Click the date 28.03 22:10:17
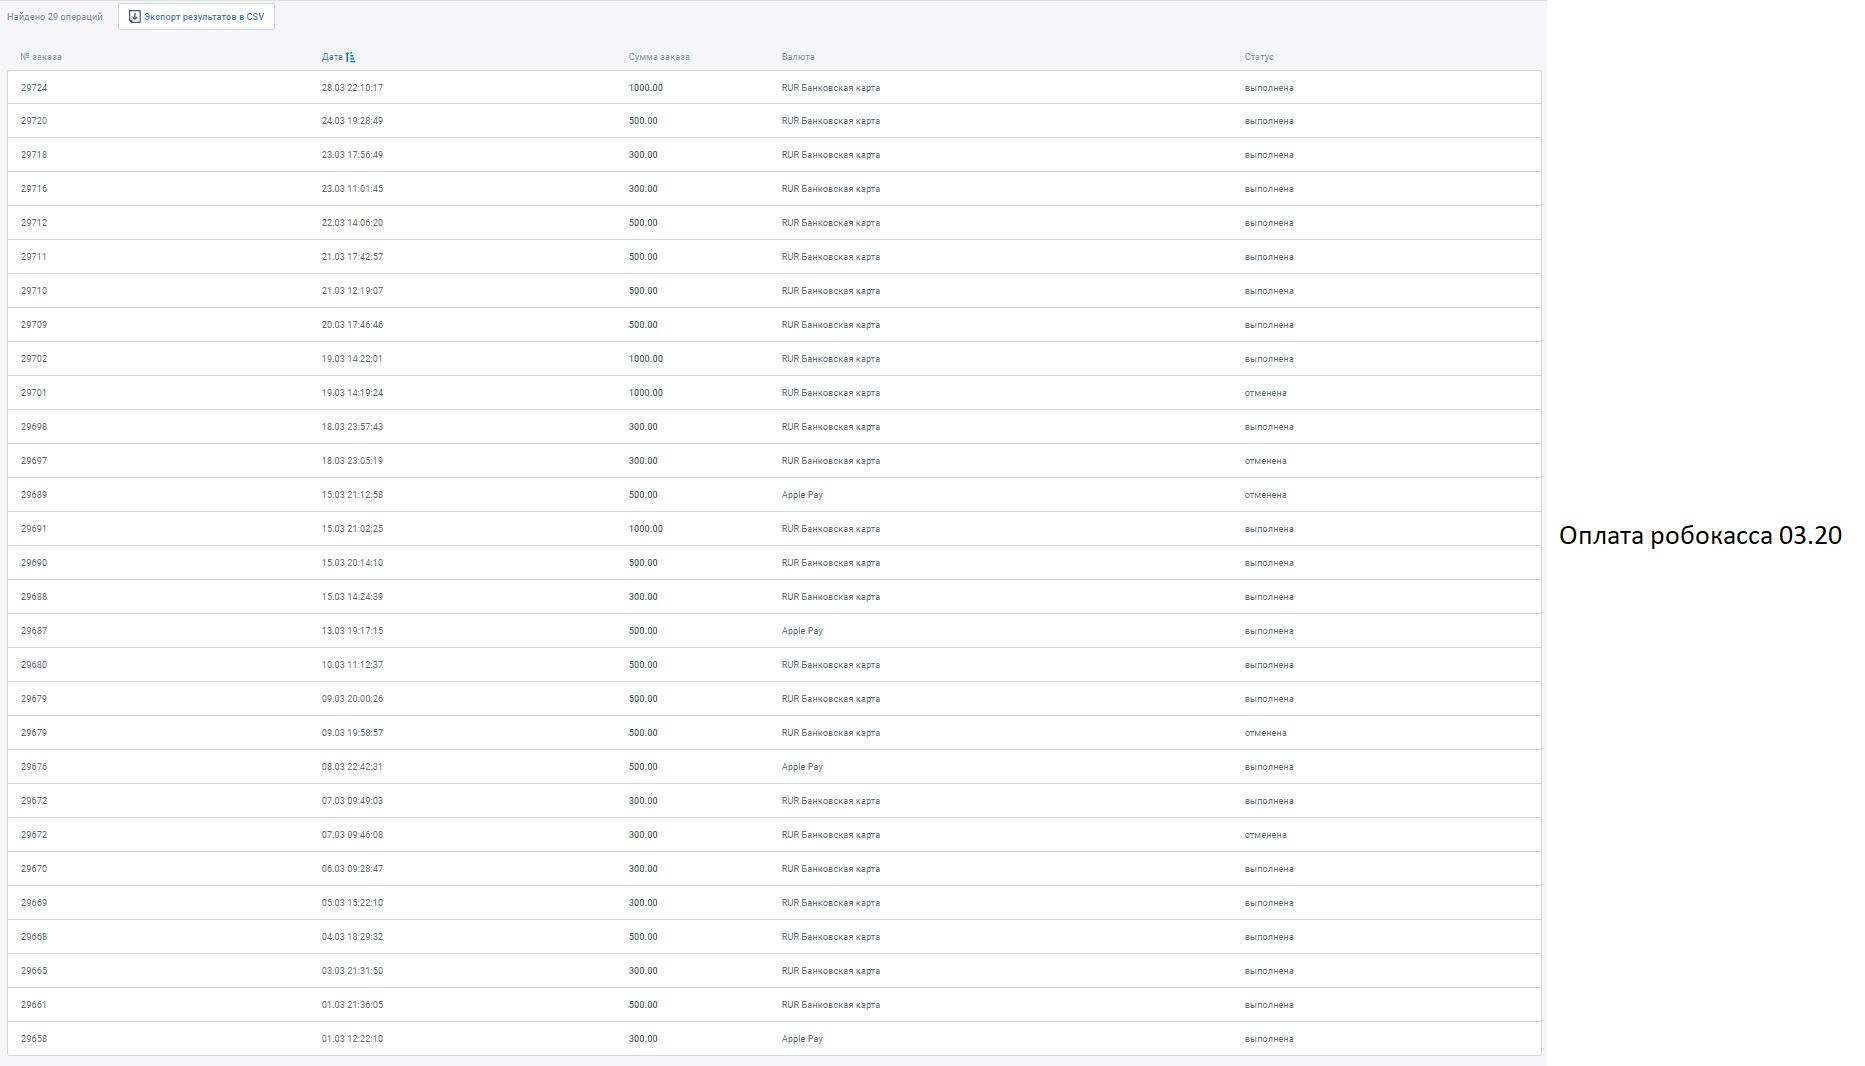 (352, 88)
